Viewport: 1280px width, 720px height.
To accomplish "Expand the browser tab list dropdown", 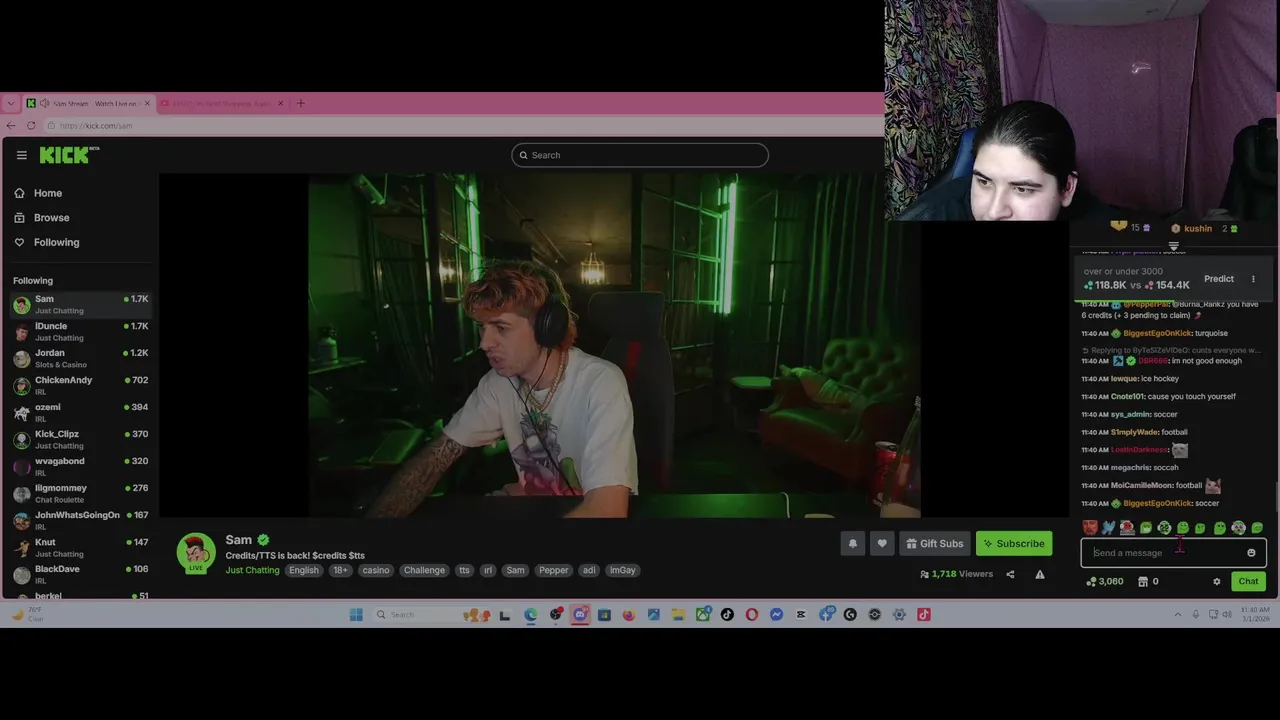I will 10,103.
